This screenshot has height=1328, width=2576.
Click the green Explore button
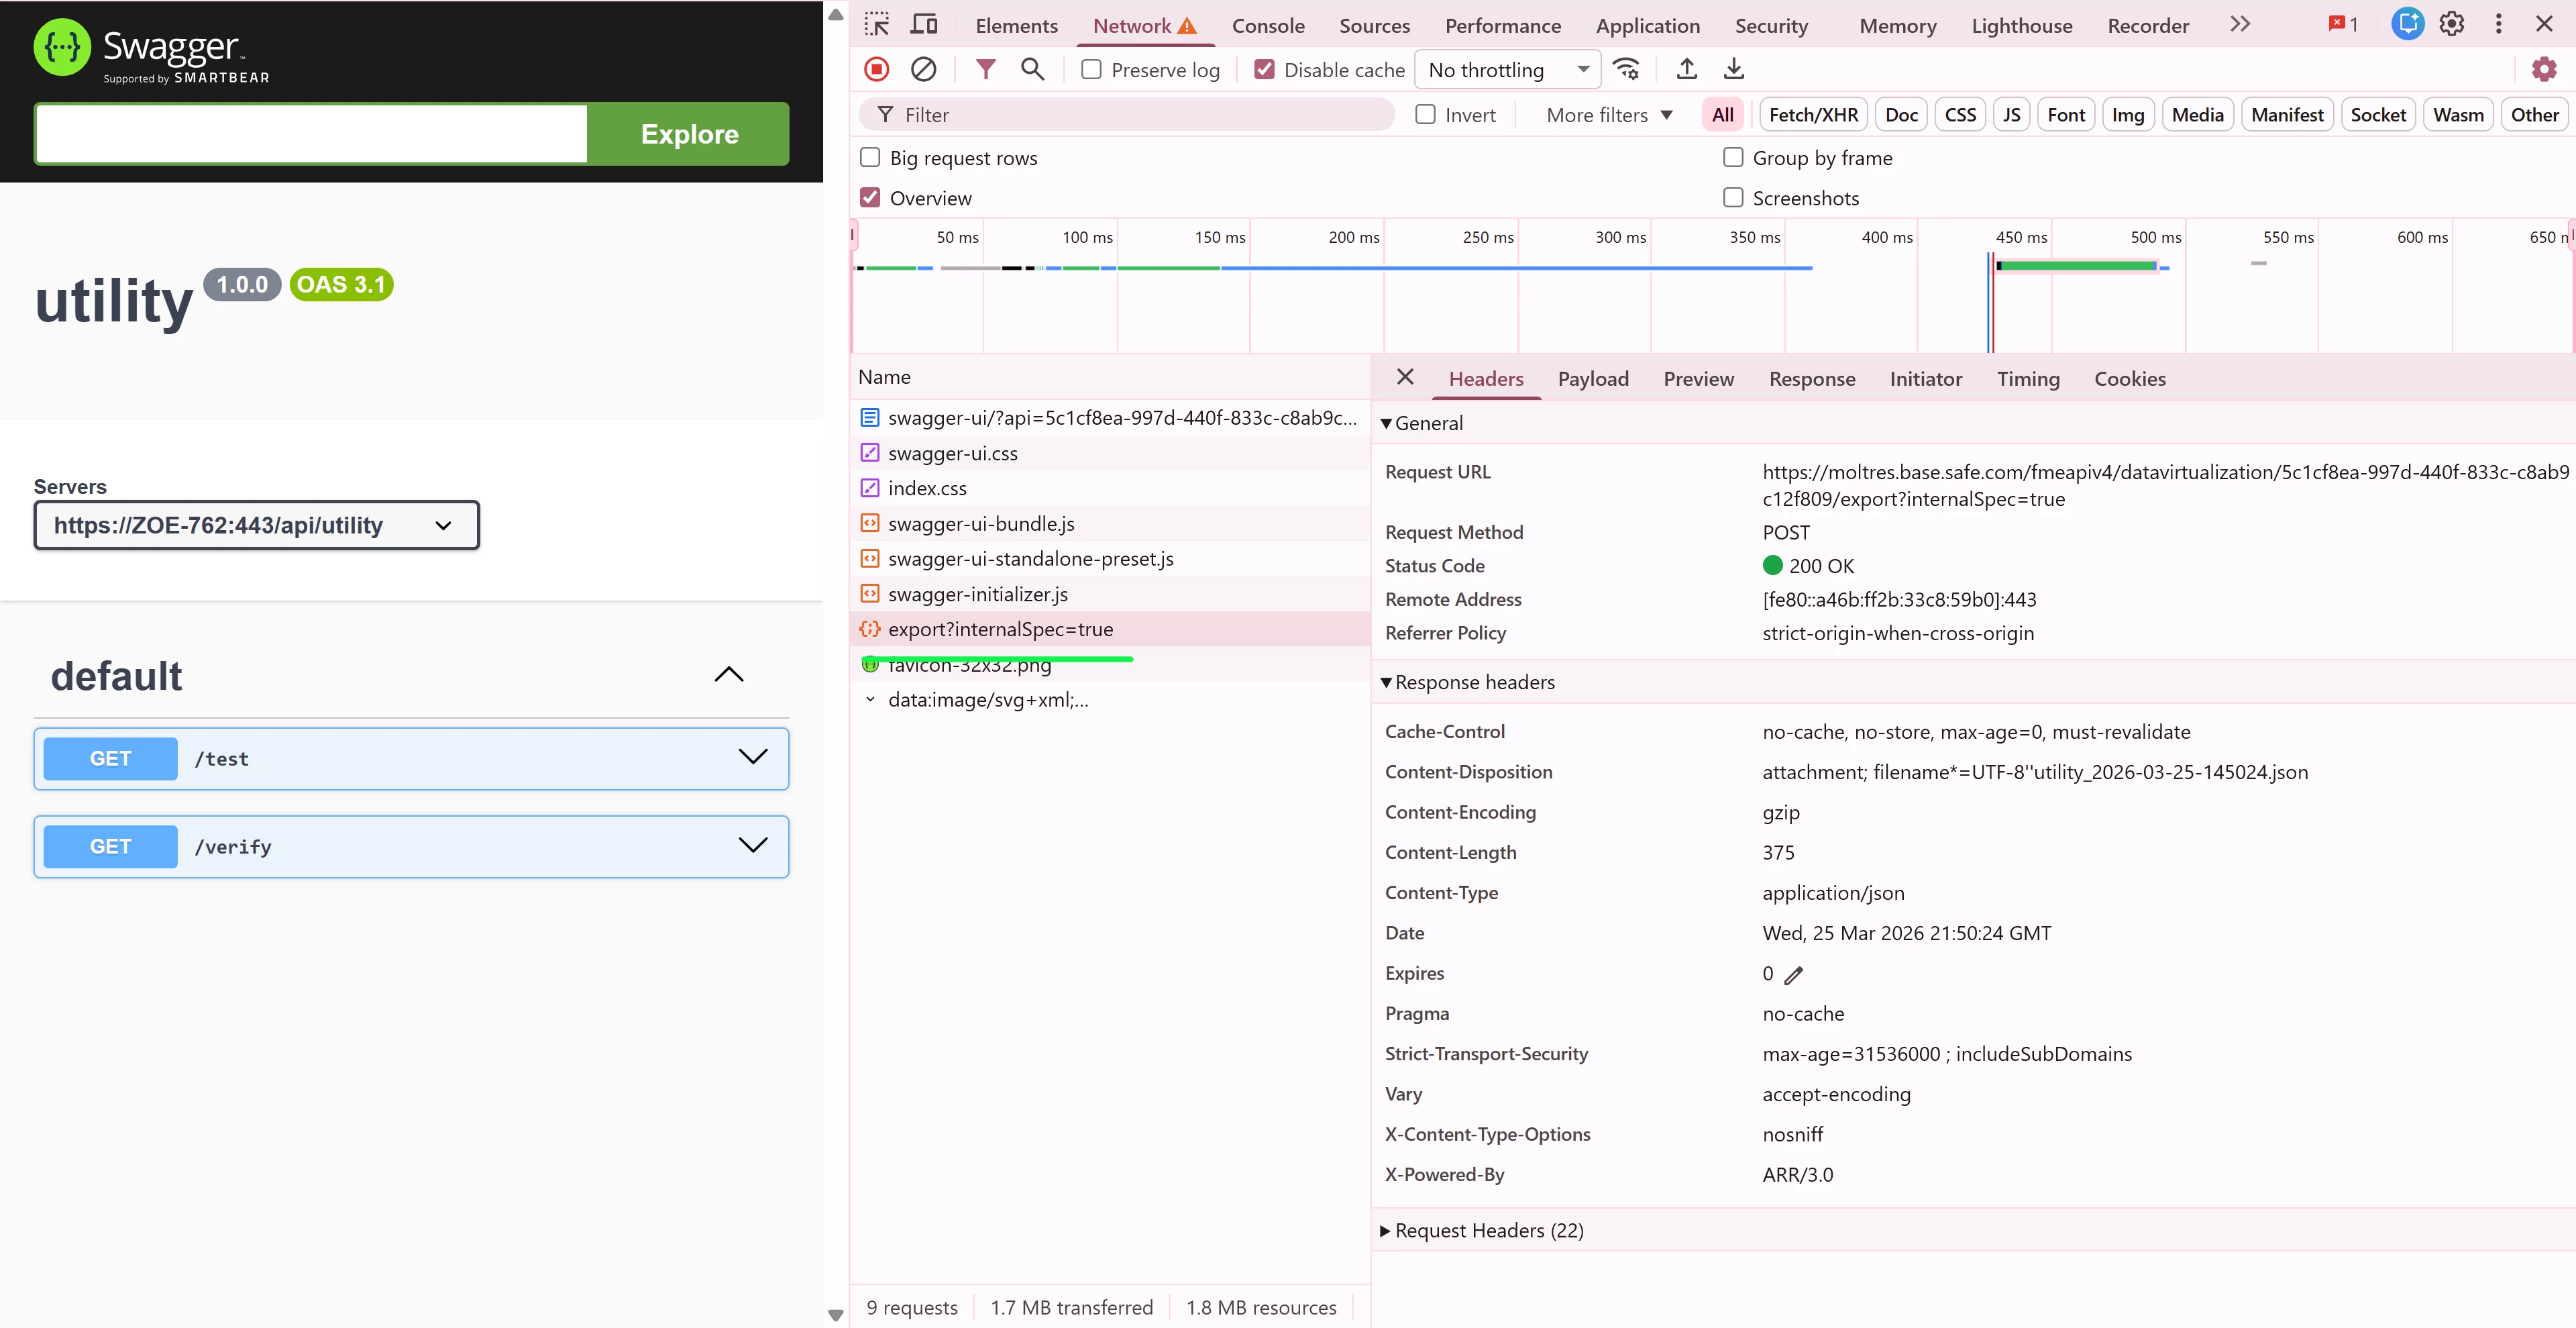pyautogui.click(x=689, y=134)
